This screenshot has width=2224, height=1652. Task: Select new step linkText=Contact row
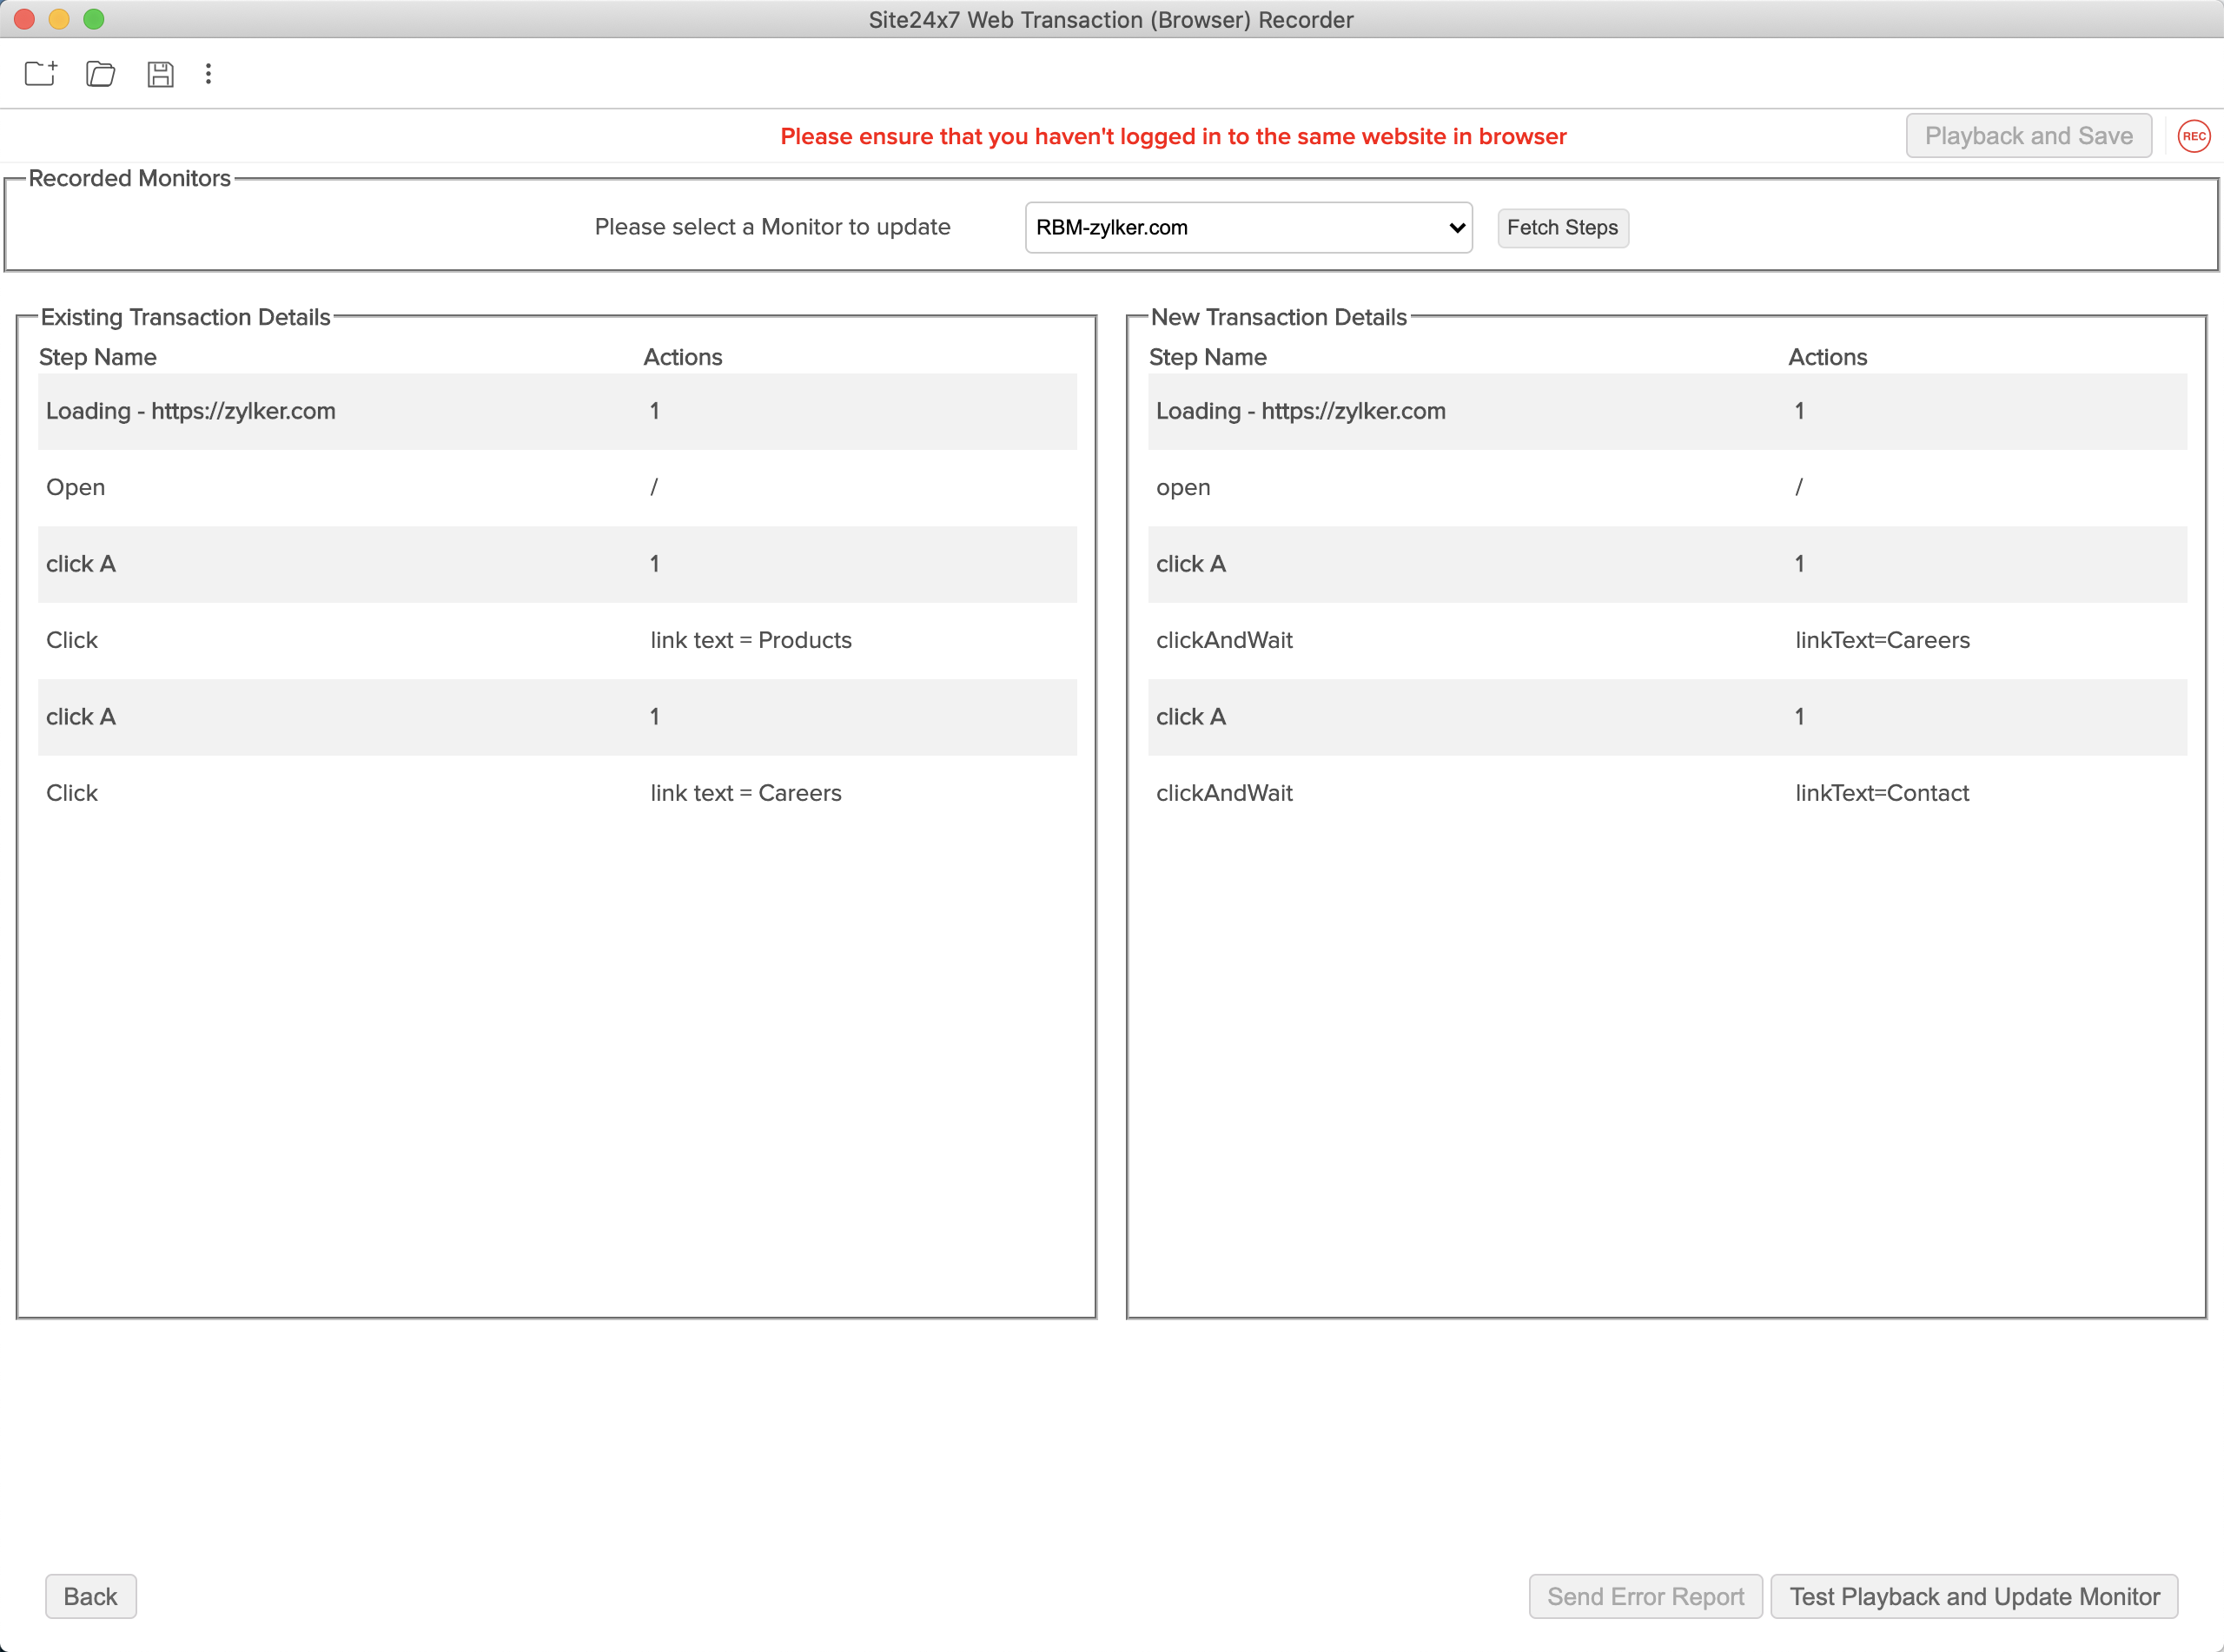click(x=1666, y=793)
